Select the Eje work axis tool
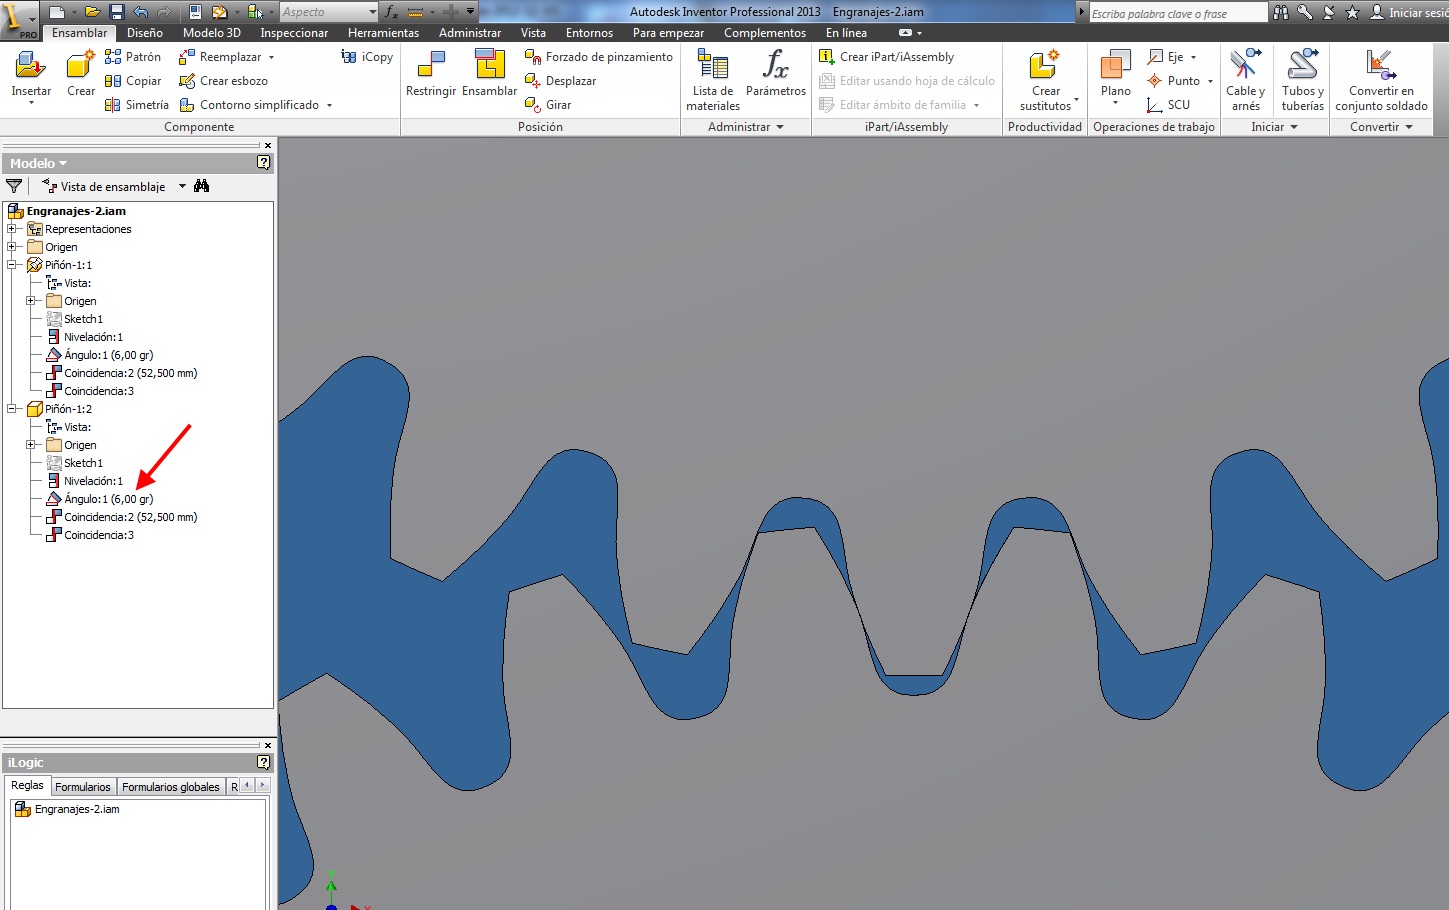This screenshot has width=1449, height=910. (1172, 57)
